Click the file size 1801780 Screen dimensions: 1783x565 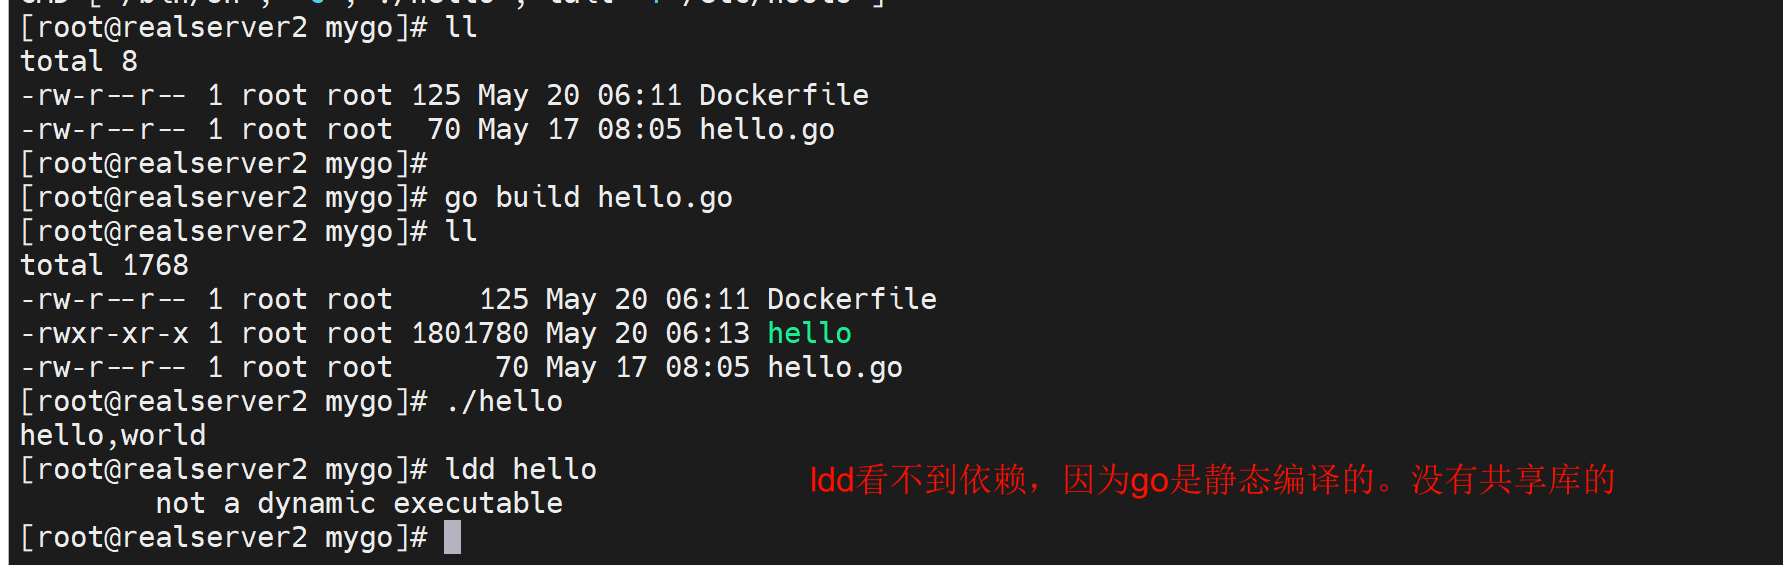[469, 333]
